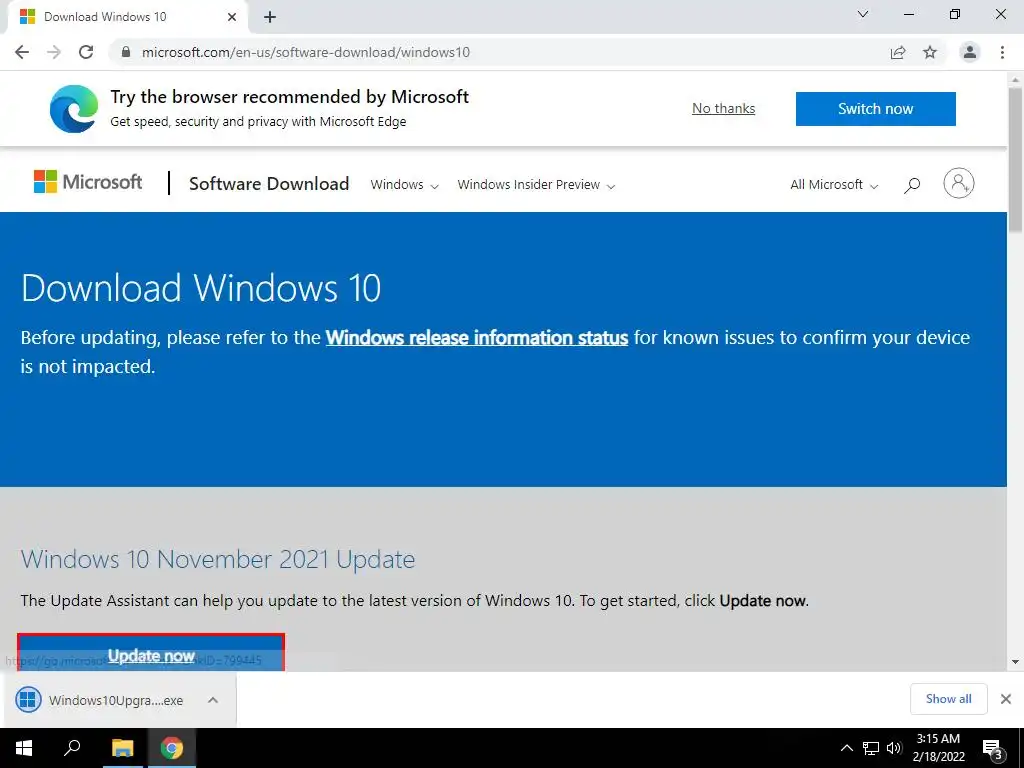
Task: Reload the Download Windows 10 page
Action: pyautogui.click(x=86, y=52)
